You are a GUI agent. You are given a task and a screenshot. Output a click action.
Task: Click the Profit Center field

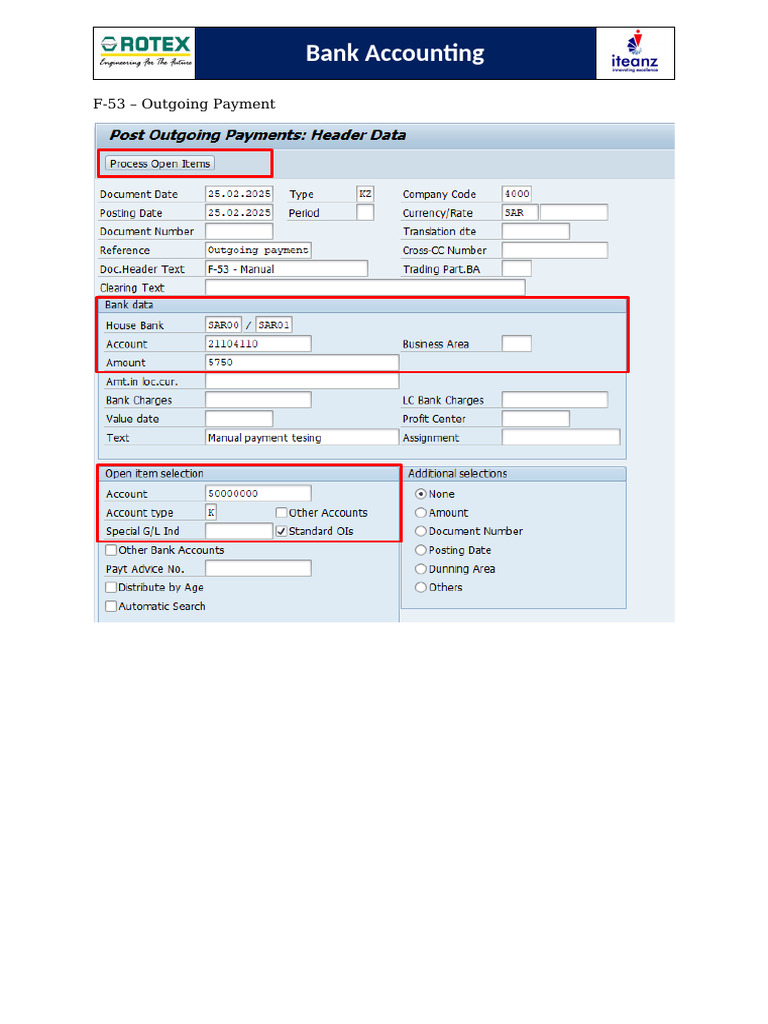(x=536, y=419)
